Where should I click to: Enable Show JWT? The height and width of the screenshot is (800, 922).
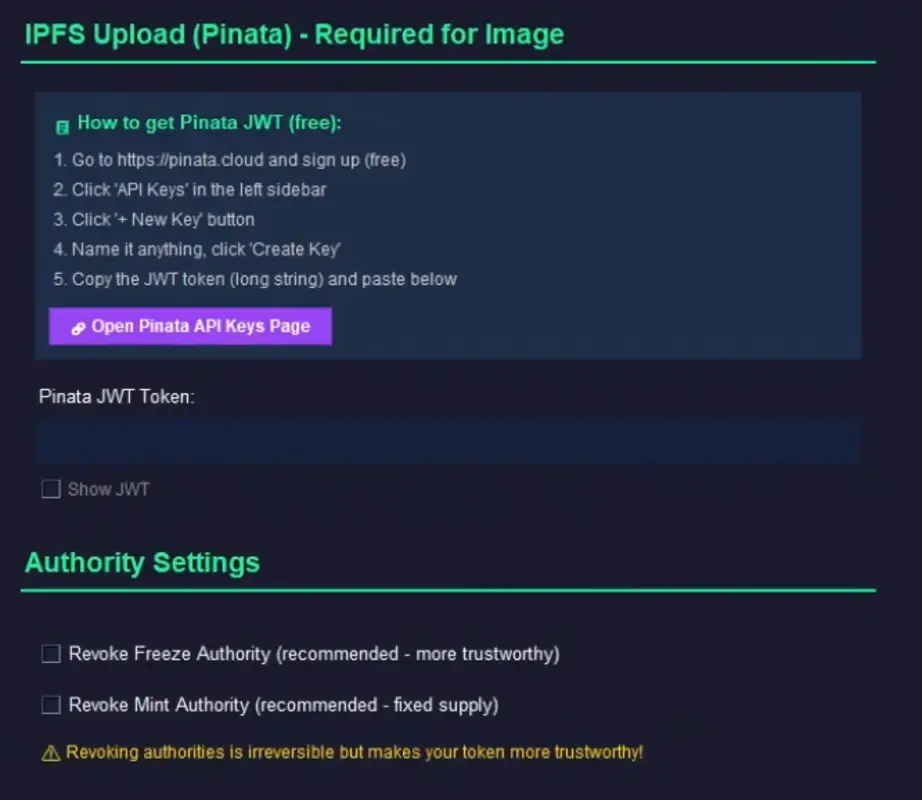pos(50,489)
